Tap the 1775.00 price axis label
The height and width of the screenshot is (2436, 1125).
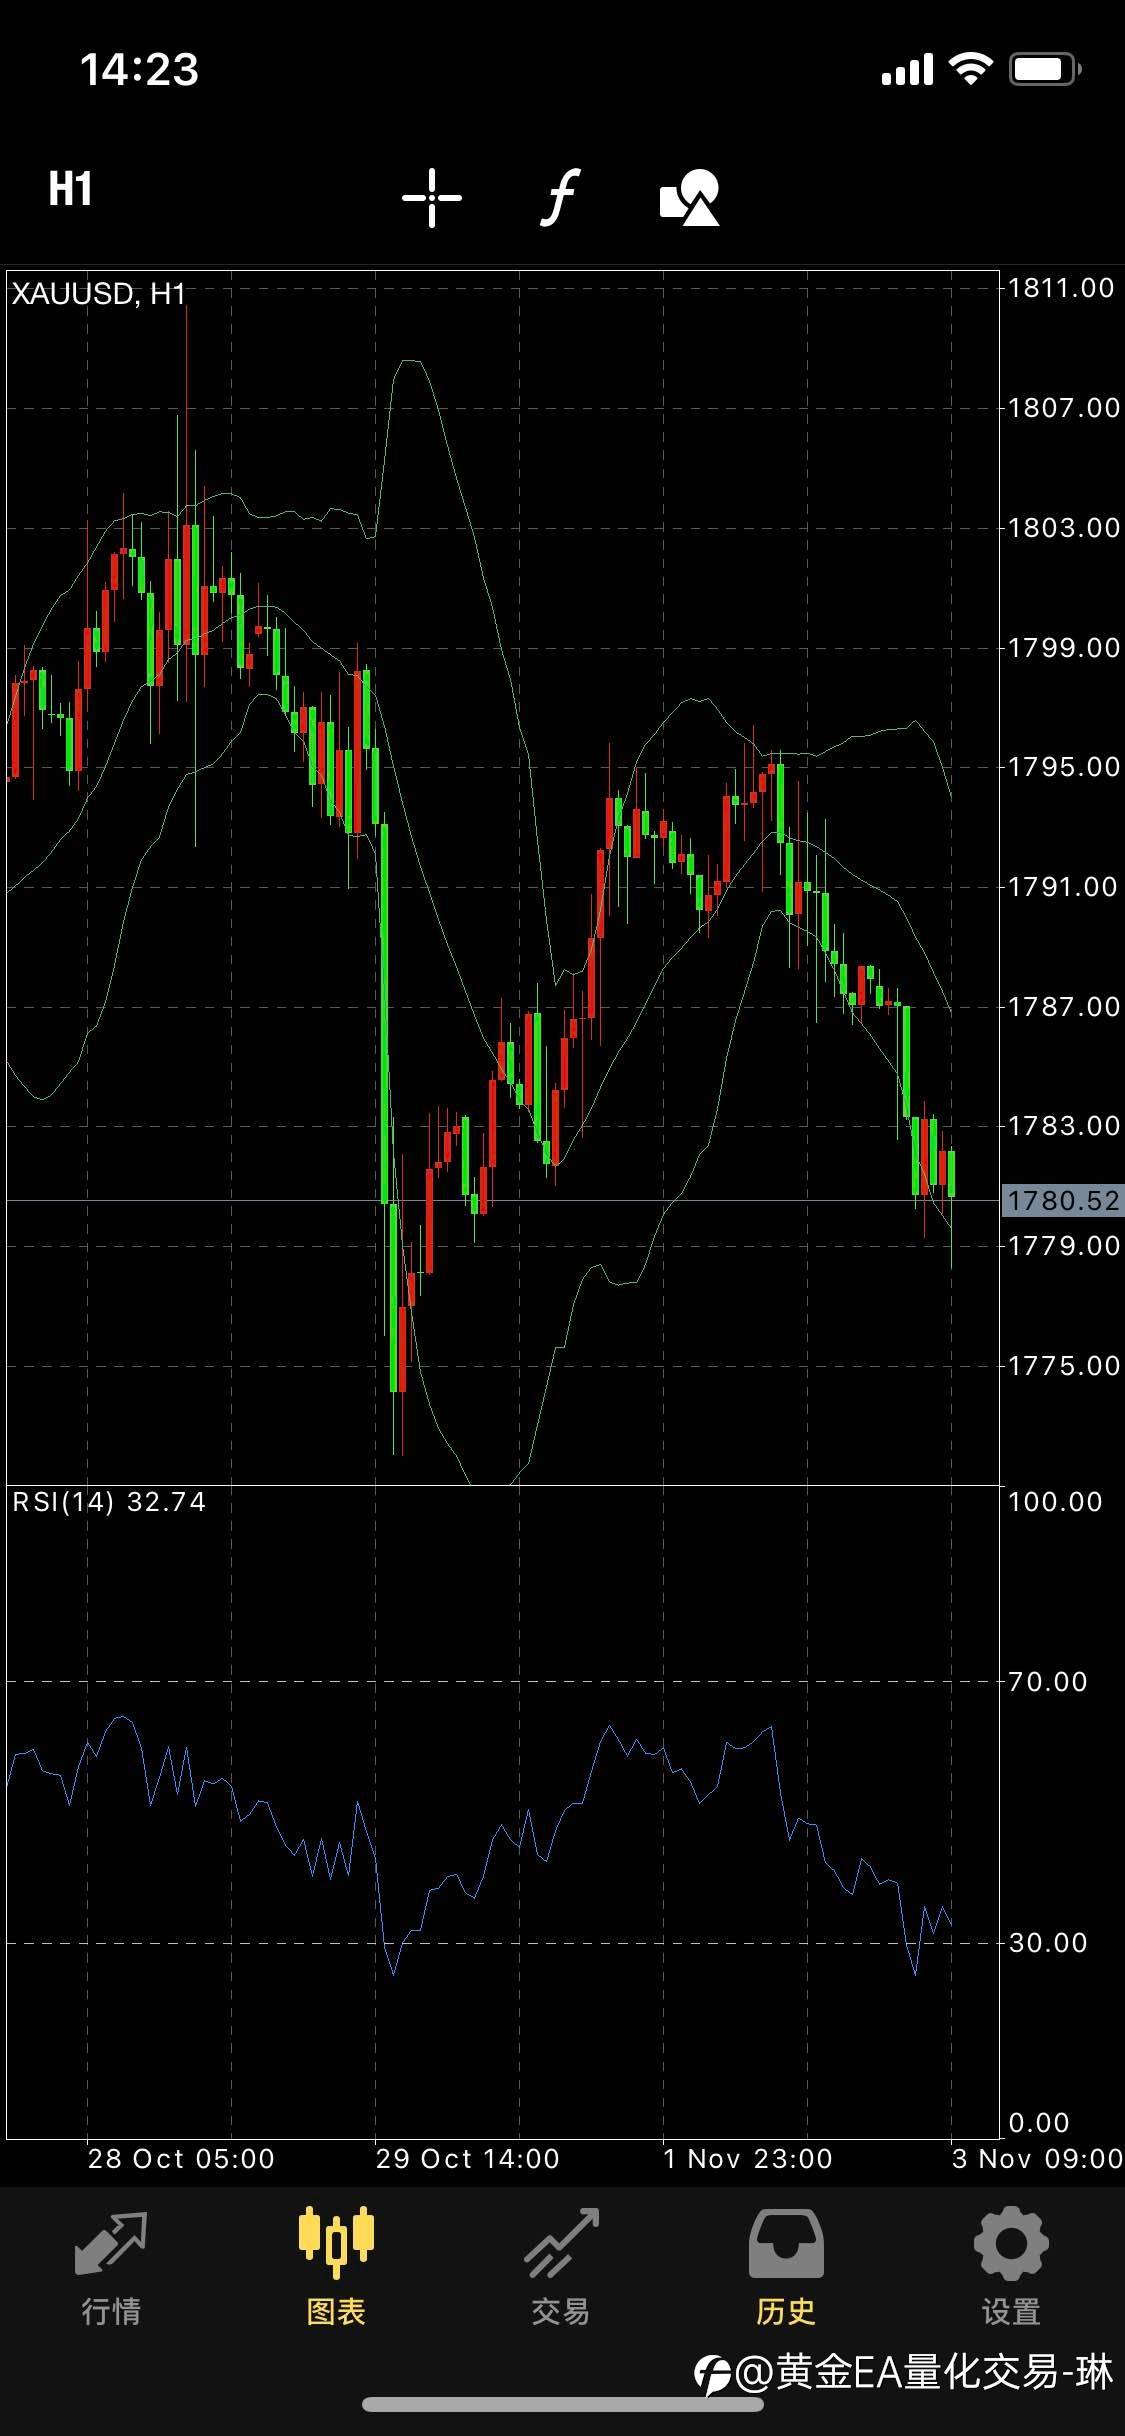pos(1064,1366)
